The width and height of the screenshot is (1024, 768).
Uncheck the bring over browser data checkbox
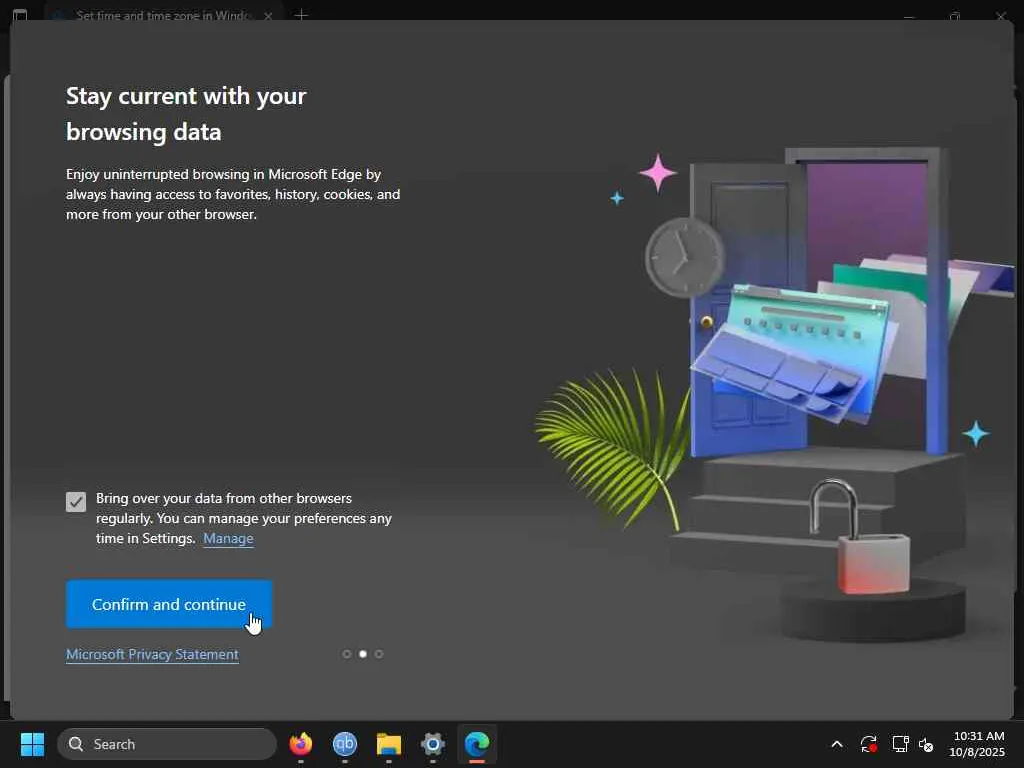[76, 502]
